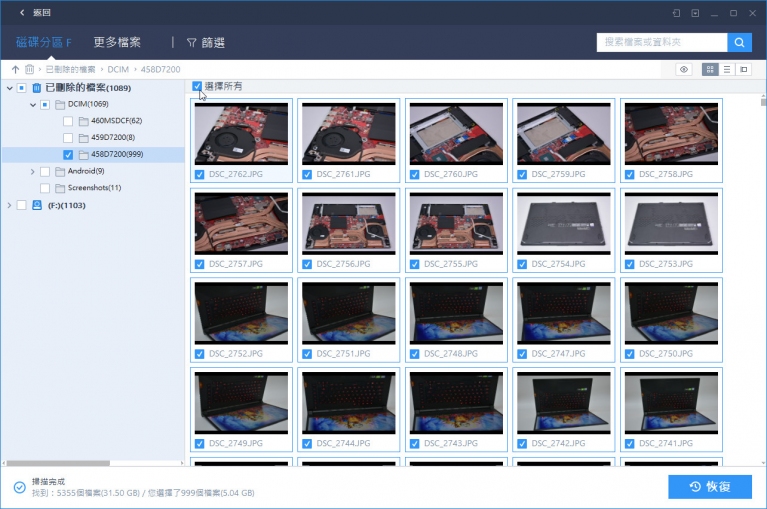Uncheck DSC_2754.JPG checkbox
767x509 pixels.
tap(522, 265)
